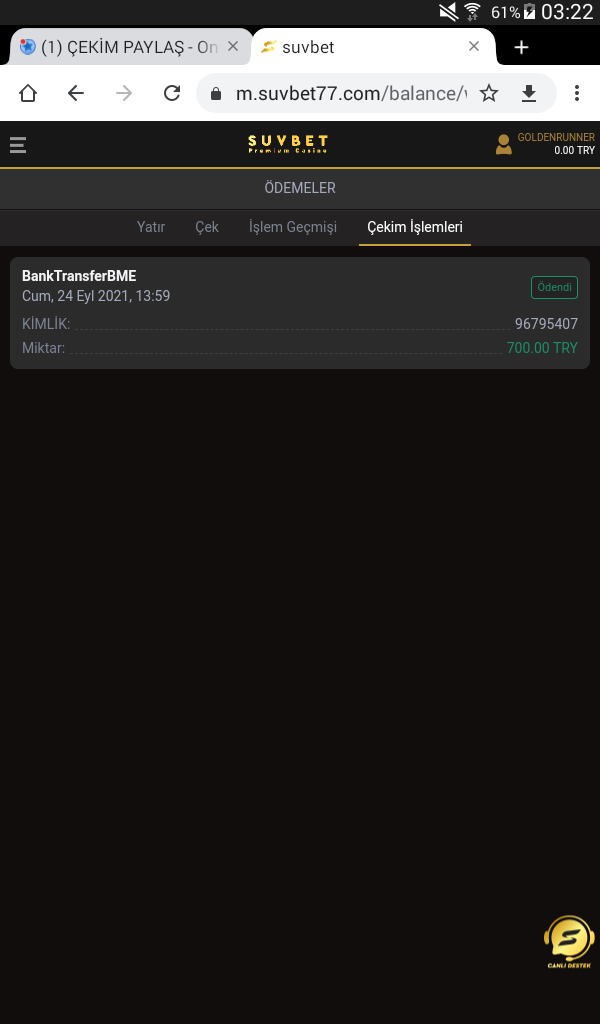Reload the current page
The height and width of the screenshot is (1024, 600).
tap(172, 93)
